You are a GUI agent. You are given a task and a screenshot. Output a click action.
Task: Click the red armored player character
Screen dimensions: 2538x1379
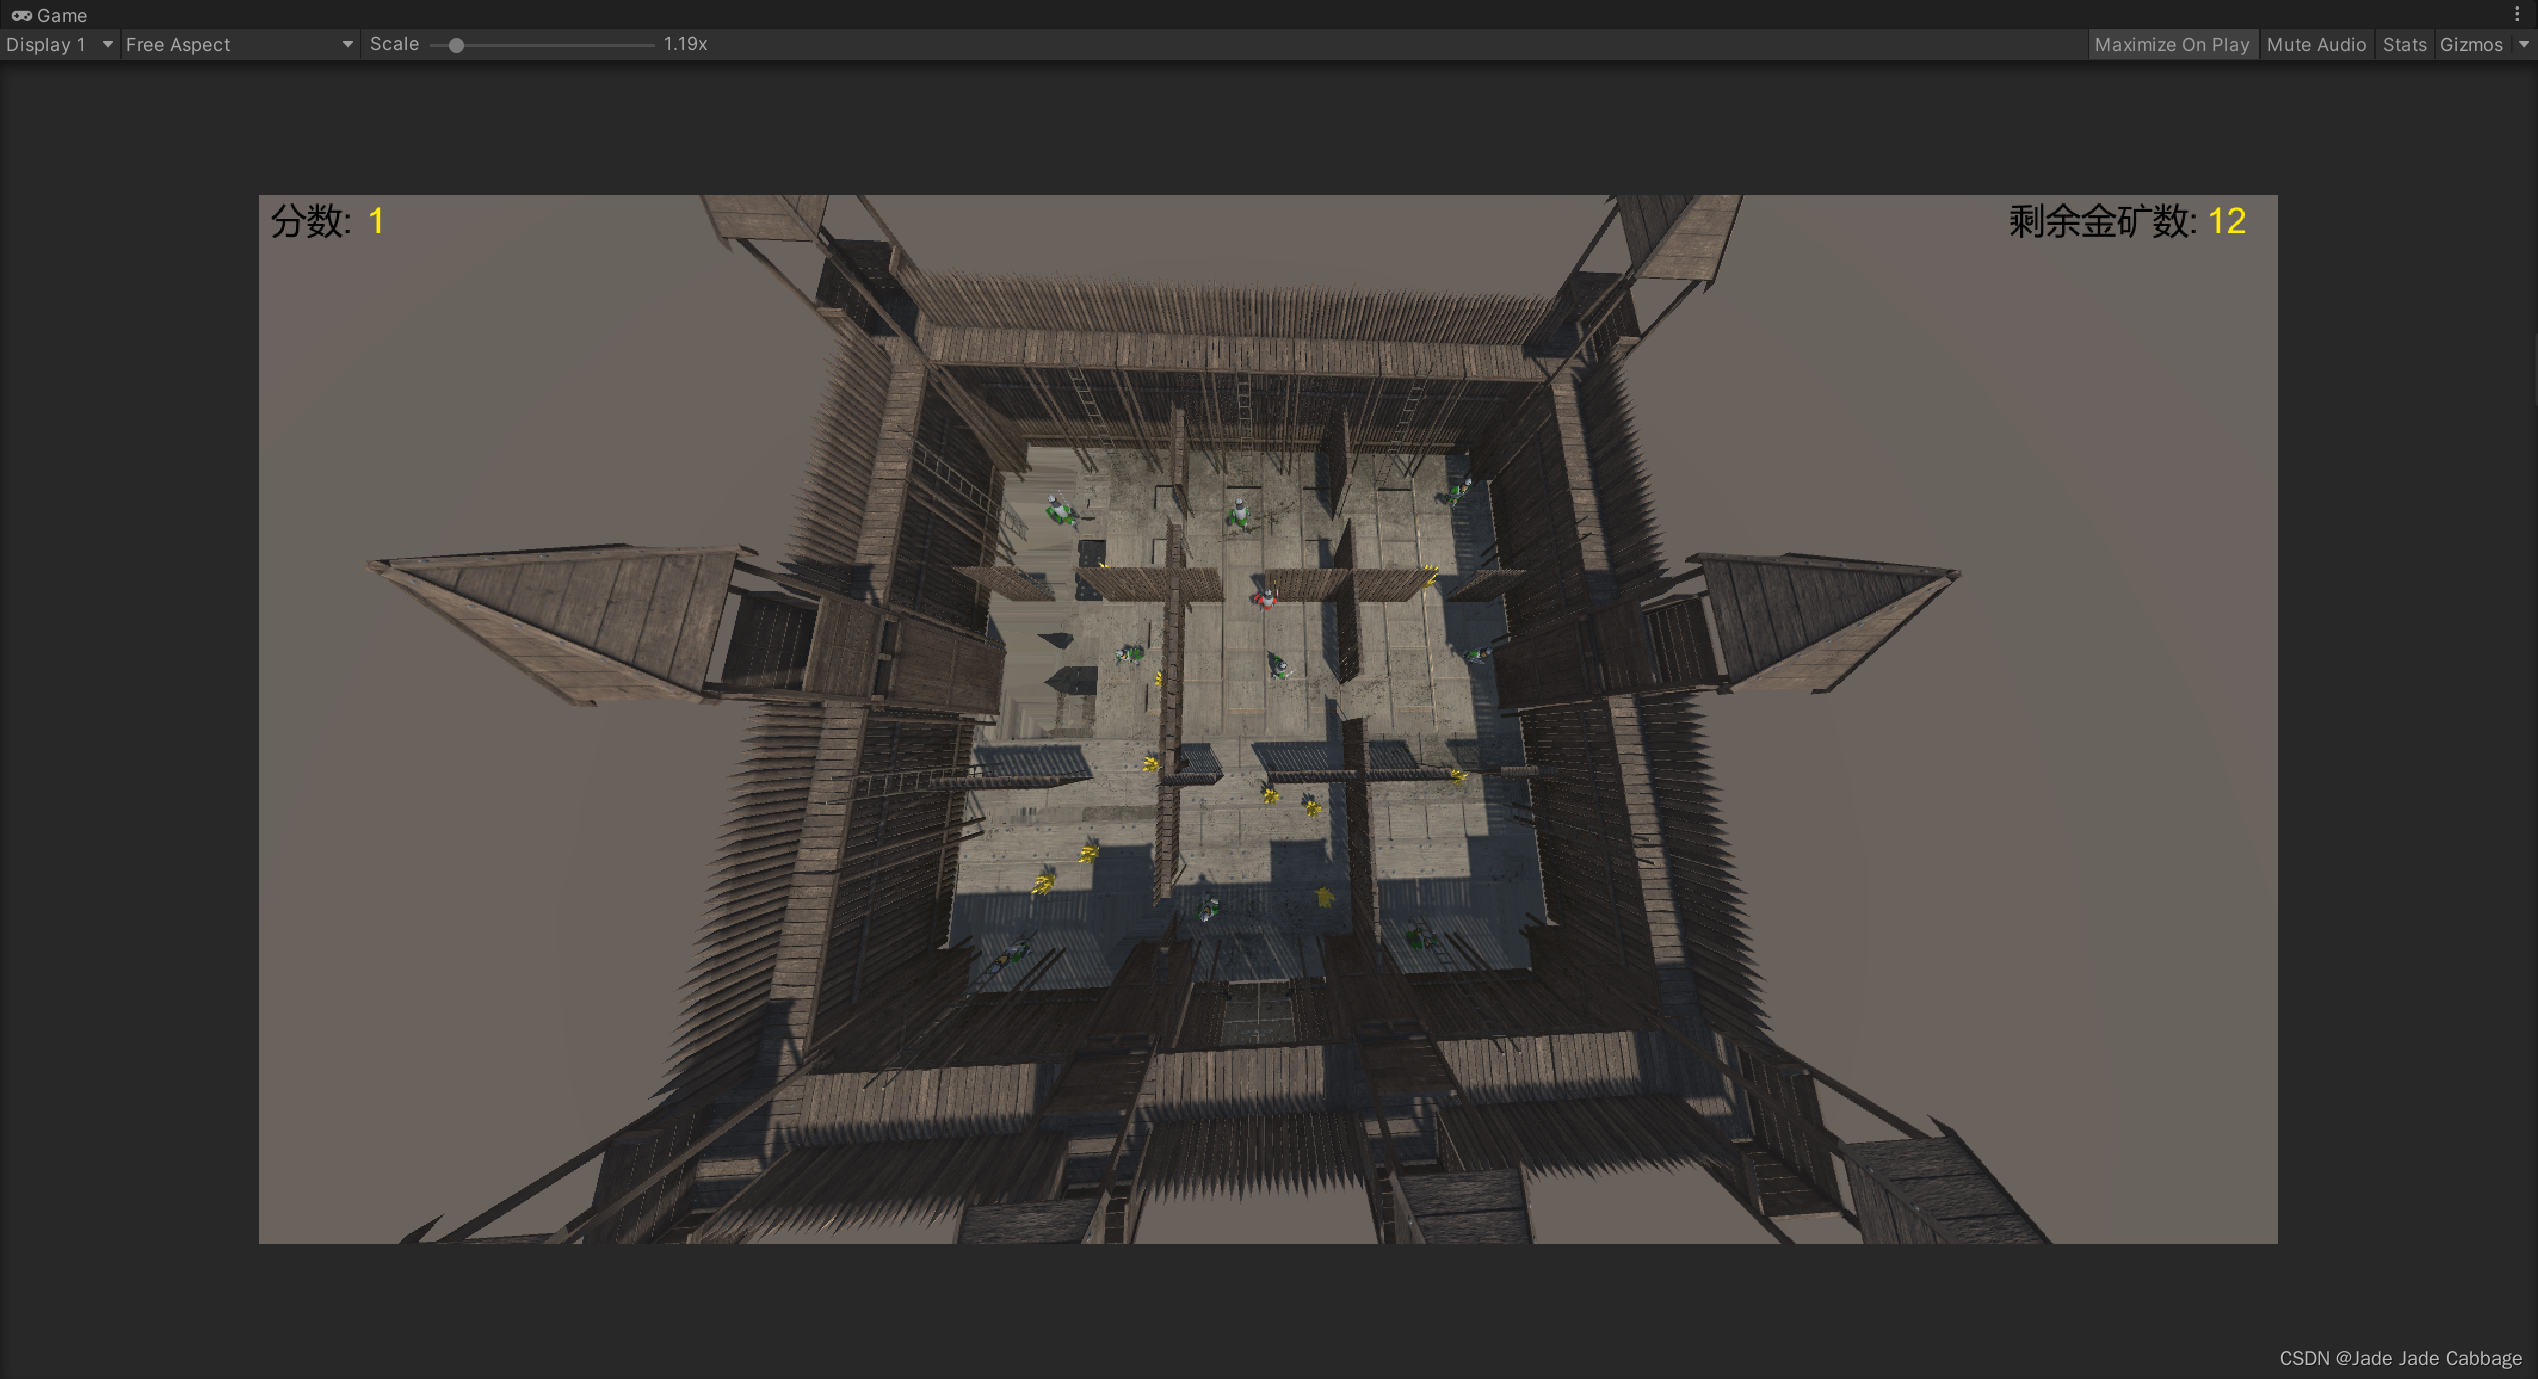[1266, 598]
